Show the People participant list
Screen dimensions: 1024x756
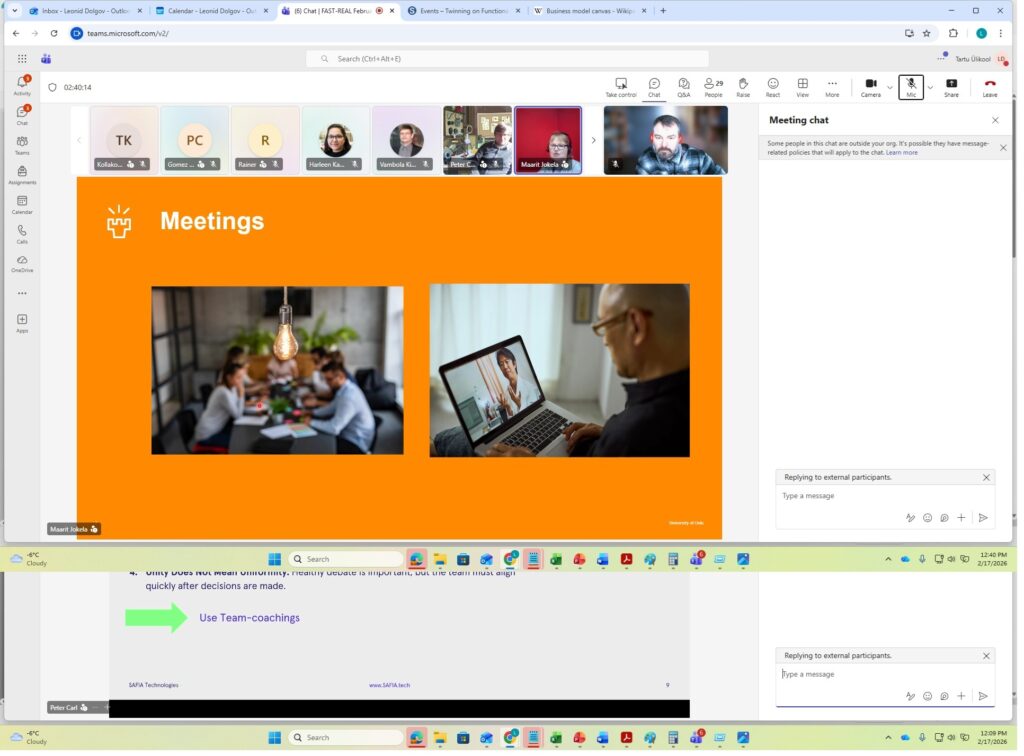coord(713,86)
